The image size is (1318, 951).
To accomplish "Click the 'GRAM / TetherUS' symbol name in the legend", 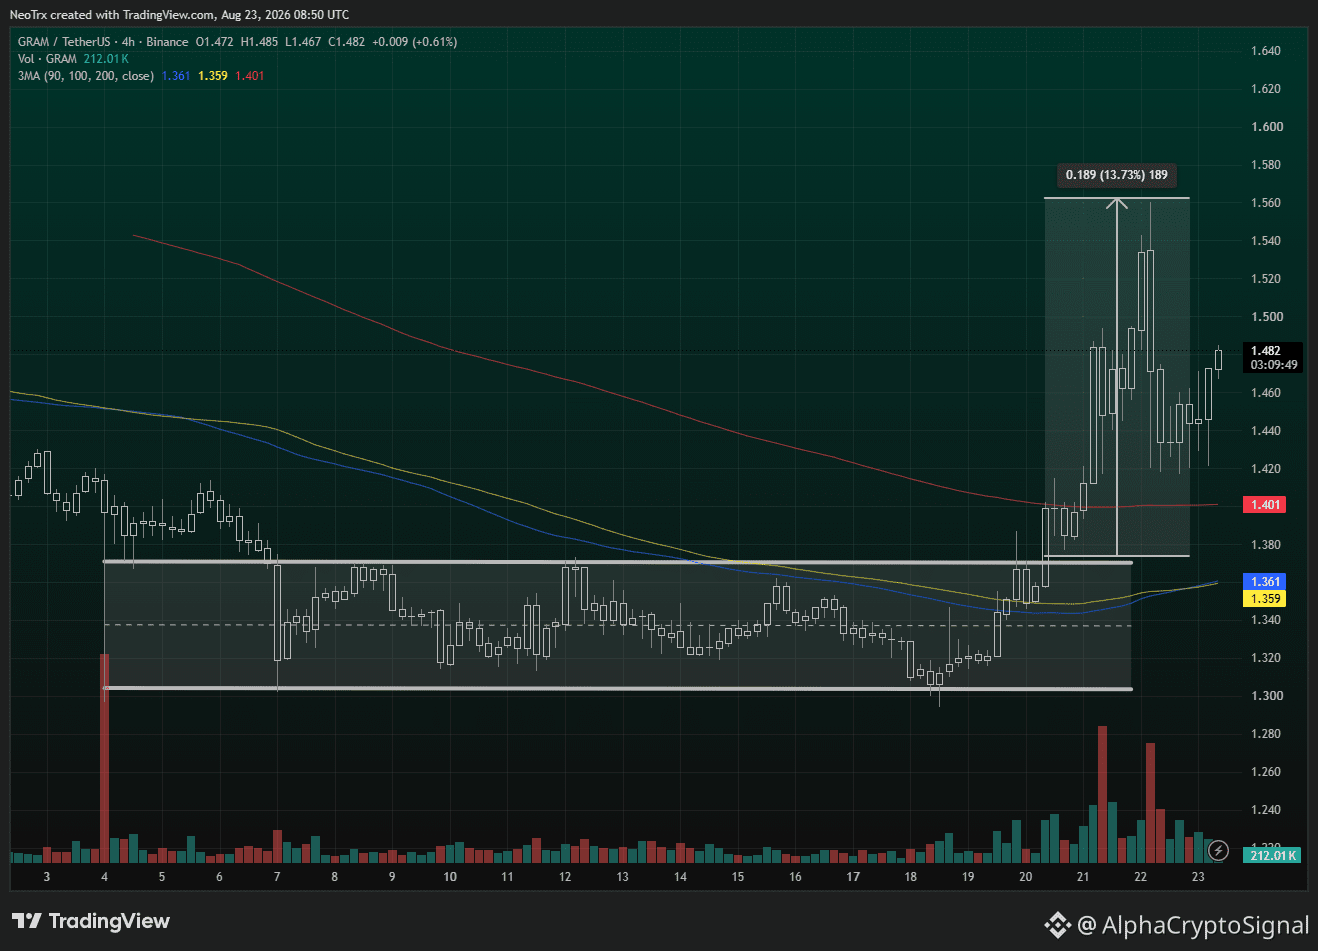I will (x=64, y=42).
